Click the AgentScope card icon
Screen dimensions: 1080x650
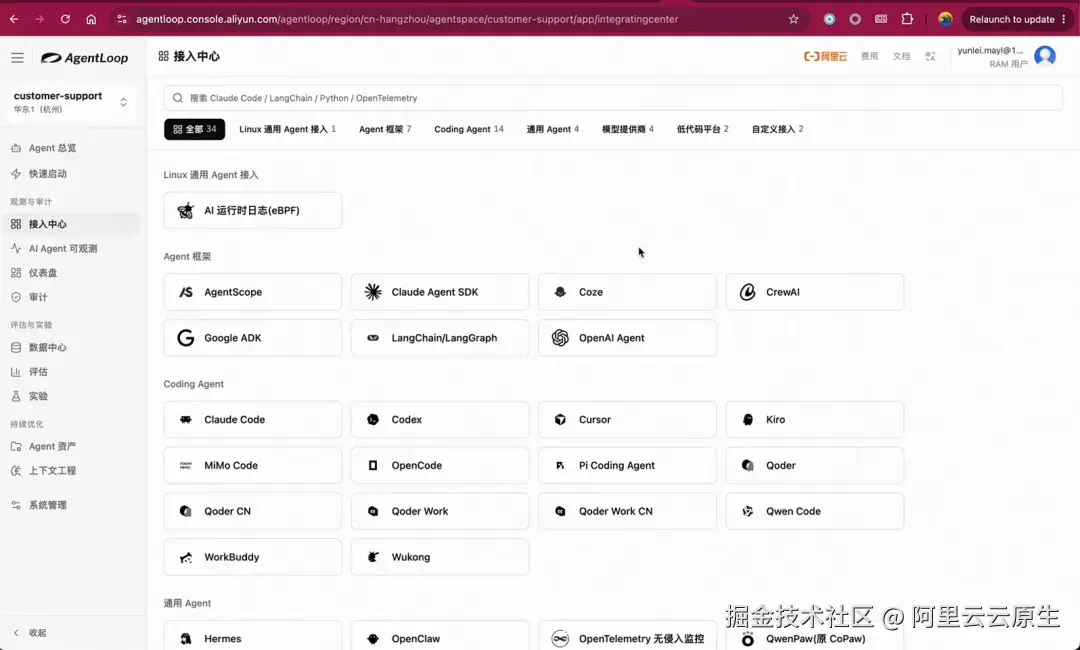pos(186,292)
